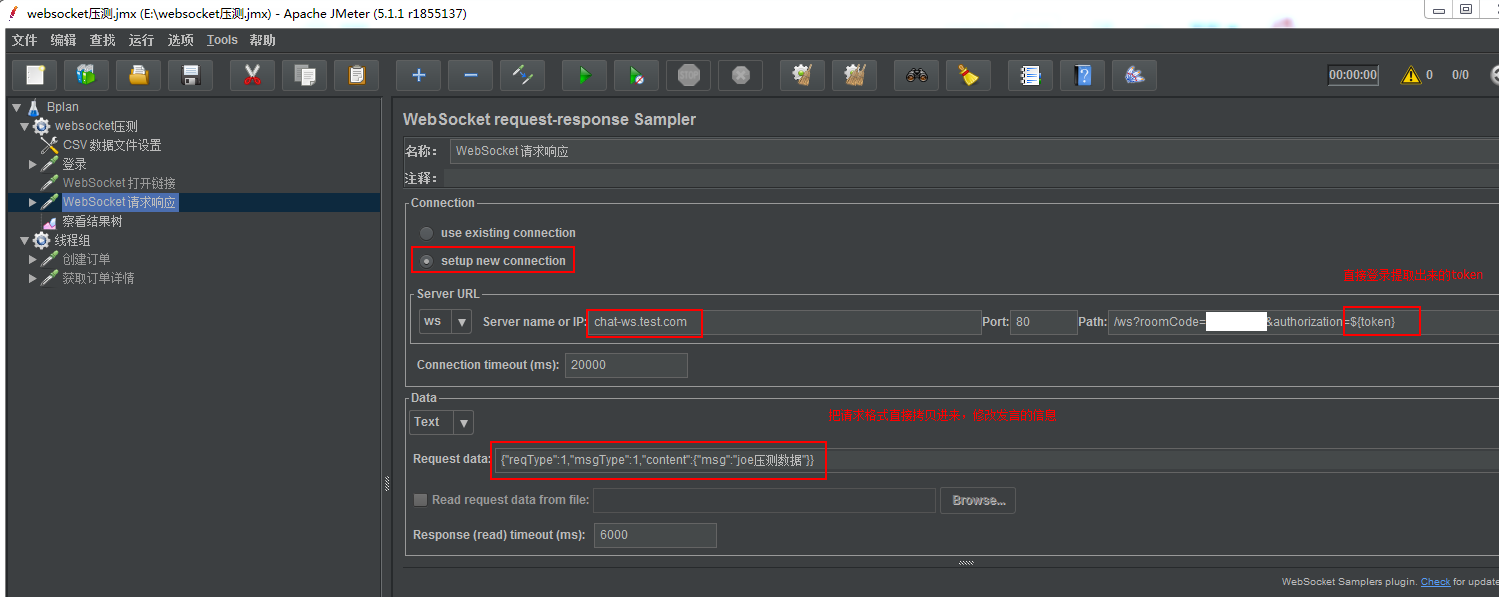Viewport: 1499px width, 597px height.
Task: Clear results with single broom icon
Action: 802,75
